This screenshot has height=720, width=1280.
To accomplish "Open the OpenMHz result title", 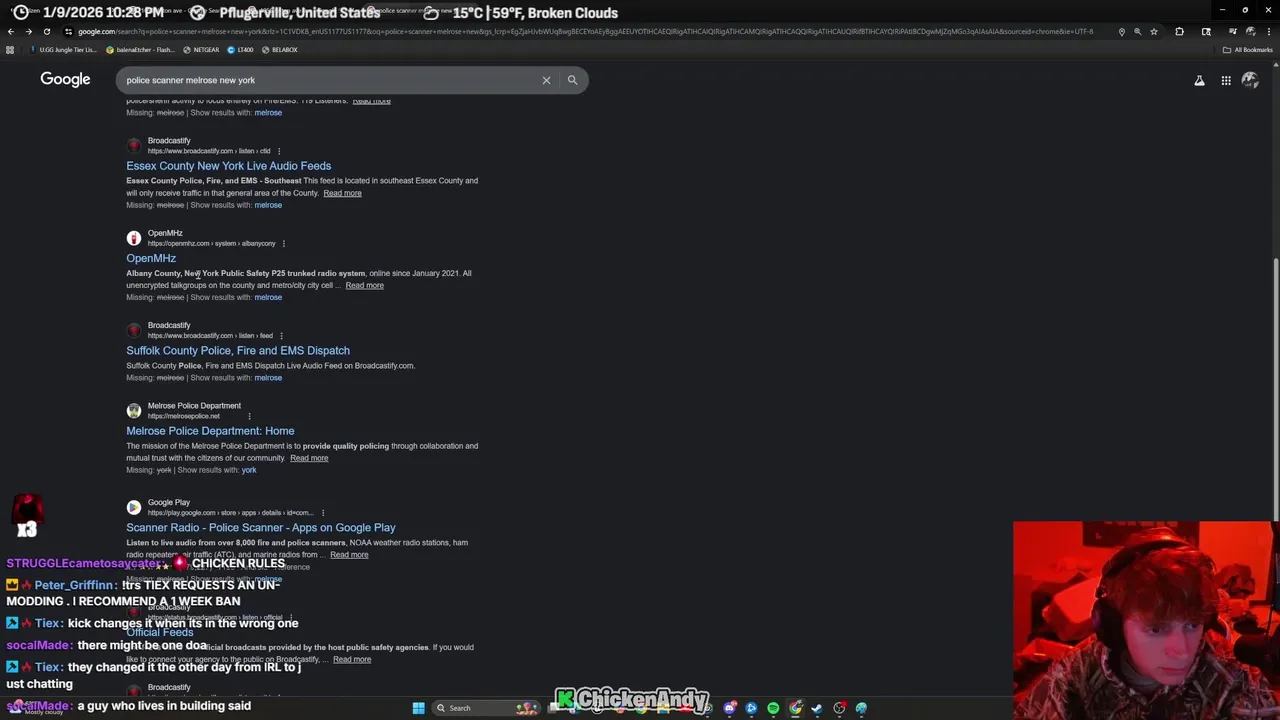I will (x=151, y=258).
